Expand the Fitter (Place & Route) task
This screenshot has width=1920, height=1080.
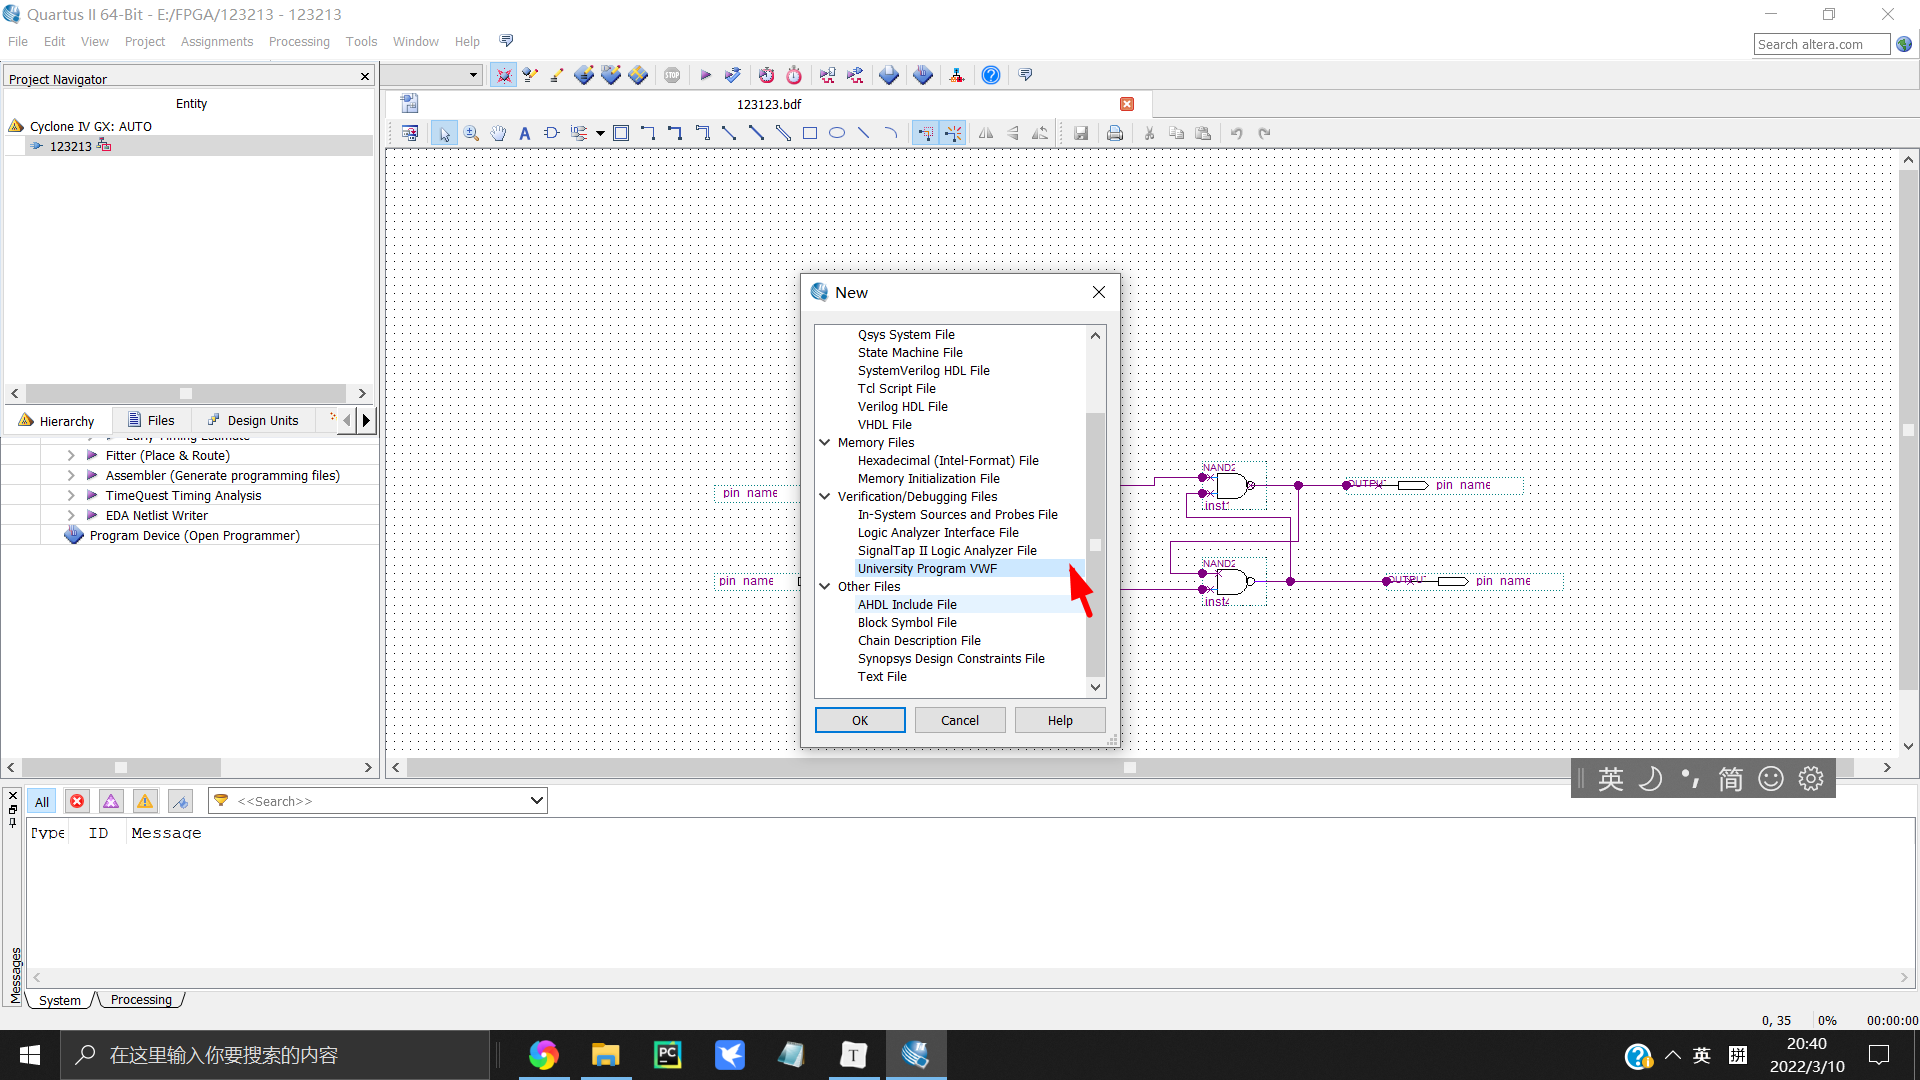click(x=71, y=455)
